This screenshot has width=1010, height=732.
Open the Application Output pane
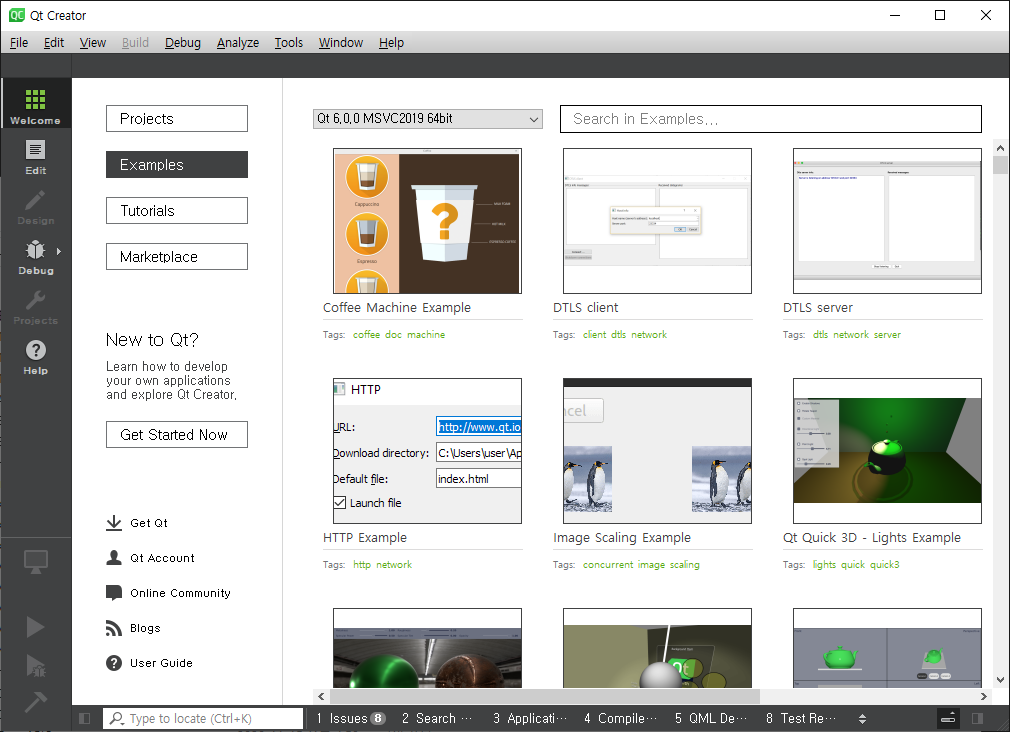pyautogui.click(x=529, y=718)
